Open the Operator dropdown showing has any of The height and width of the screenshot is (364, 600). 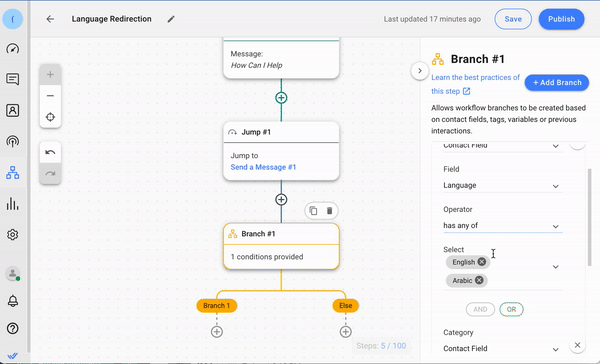[502, 226]
